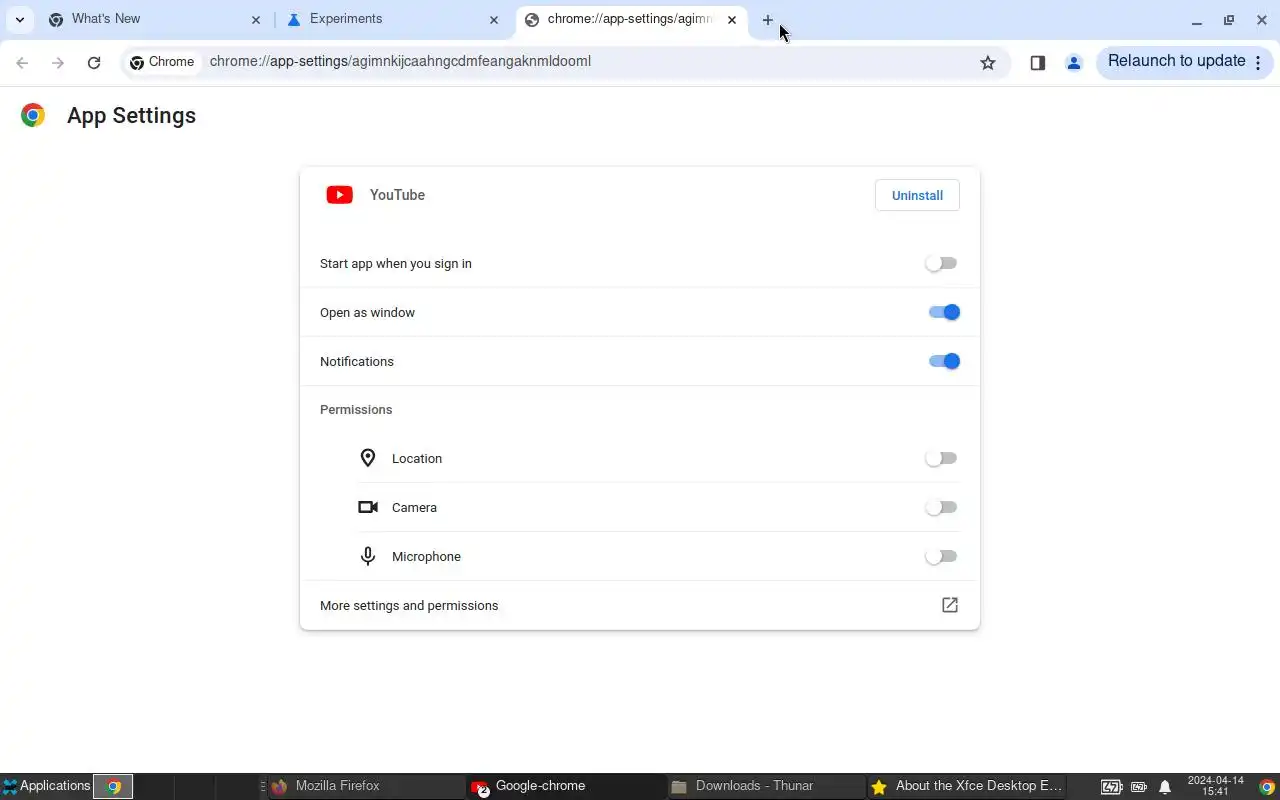Toggle Start app when you sign in

(x=941, y=263)
